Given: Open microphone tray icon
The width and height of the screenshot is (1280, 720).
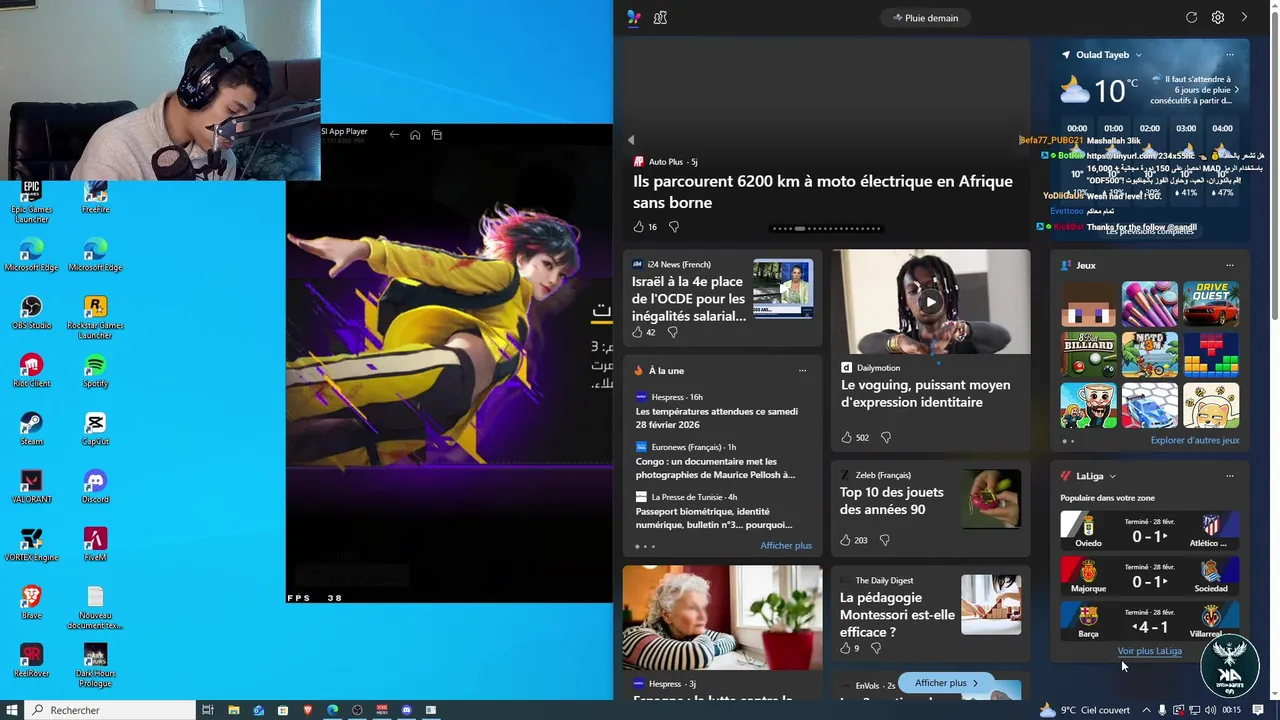Looking at the screenshot, I should pyautogui.click(x=1162, y=710).
